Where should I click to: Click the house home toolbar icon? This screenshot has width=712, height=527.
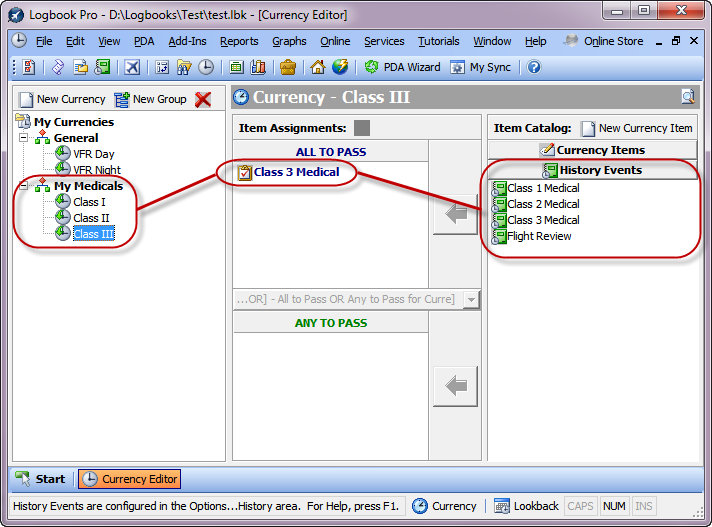point(318,67)
